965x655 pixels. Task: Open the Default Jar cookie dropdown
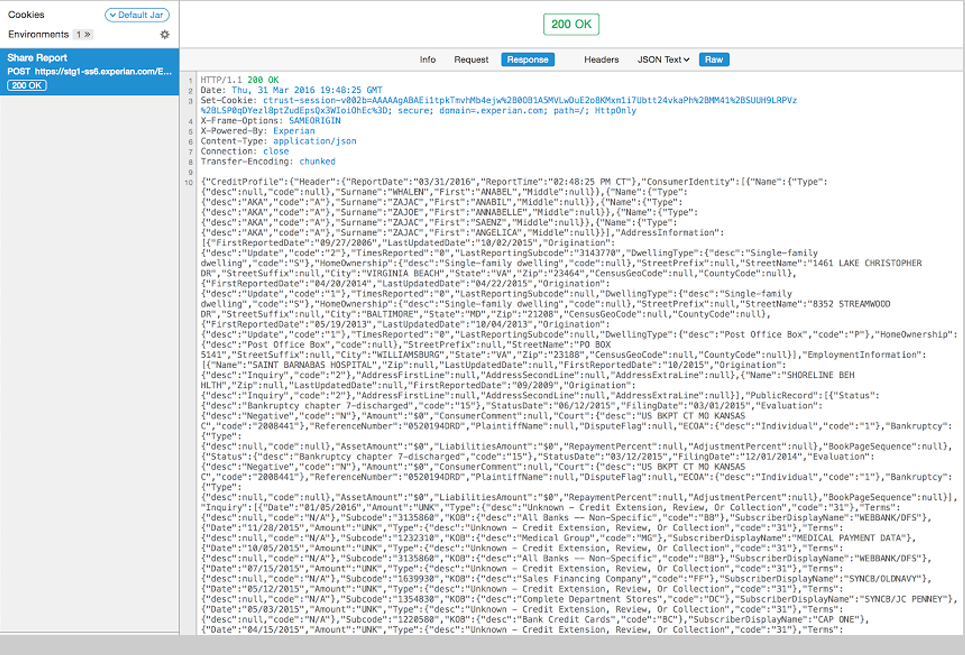(x=138, y=15)
